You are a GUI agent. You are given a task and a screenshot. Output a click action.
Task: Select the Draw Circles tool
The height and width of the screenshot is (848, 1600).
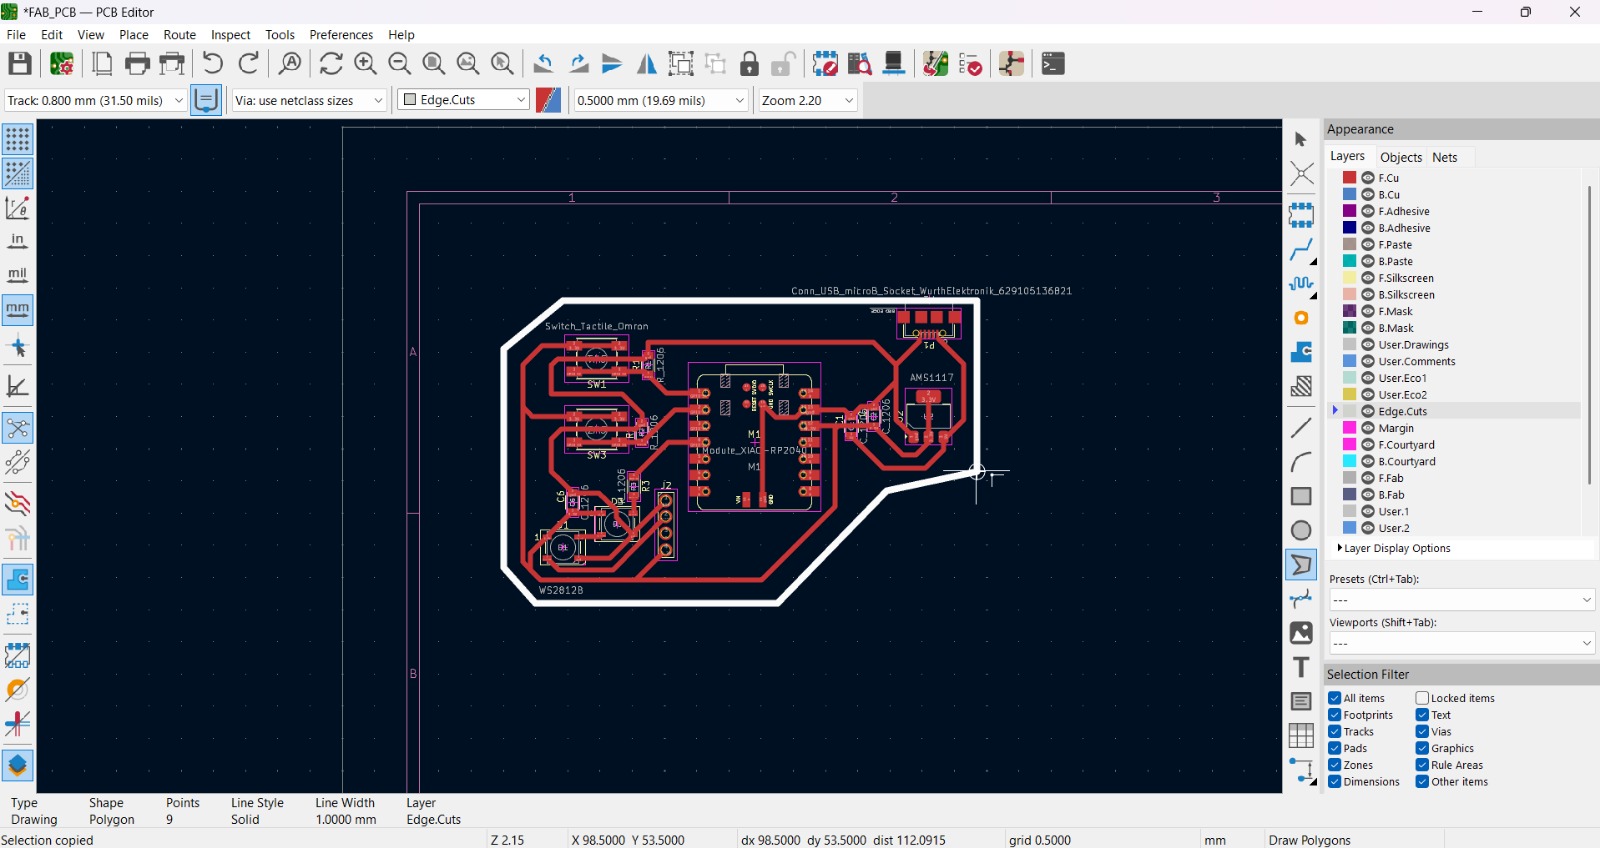point(1301,531)
